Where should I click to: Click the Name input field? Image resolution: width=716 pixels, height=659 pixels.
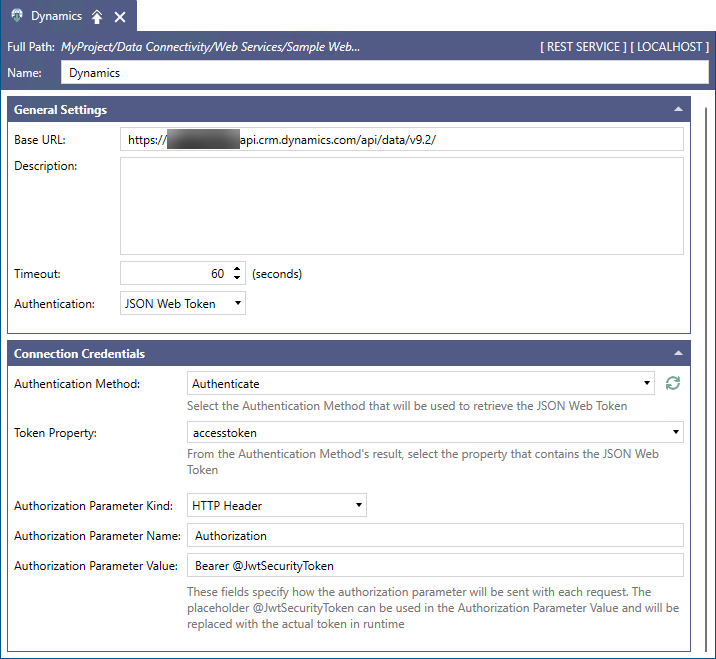pos(384,73)
